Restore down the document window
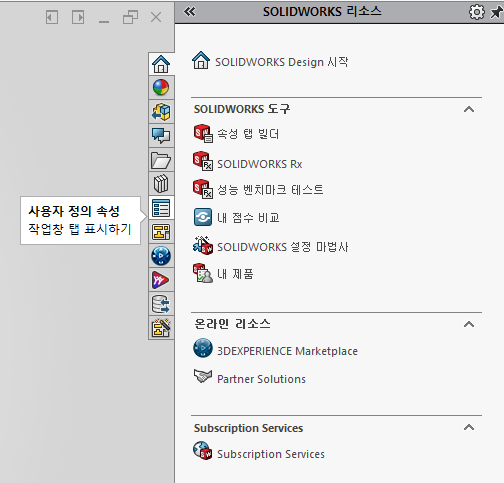504x483 pixels. 130,17
